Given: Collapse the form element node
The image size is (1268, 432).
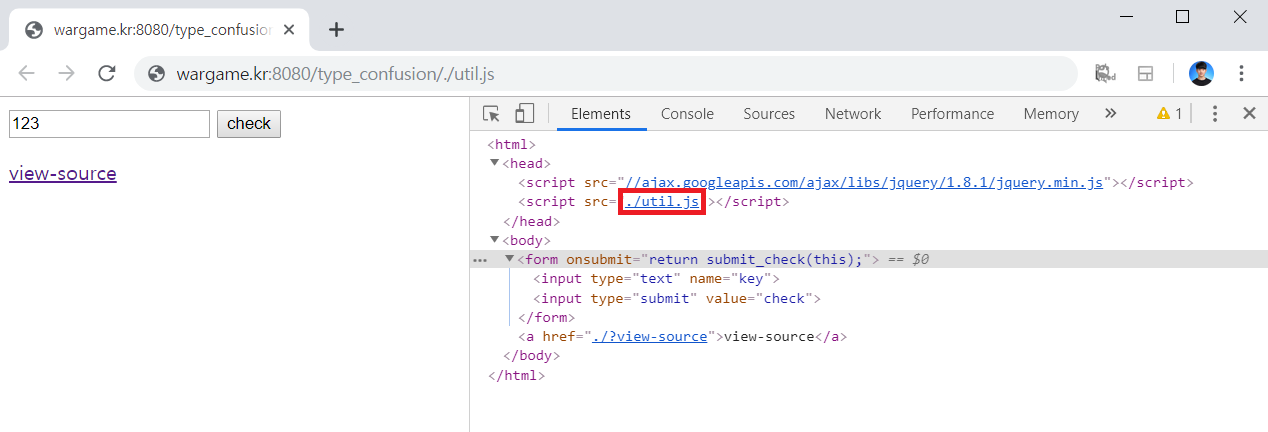Looking at the screenshot, I should pos(509,259).
